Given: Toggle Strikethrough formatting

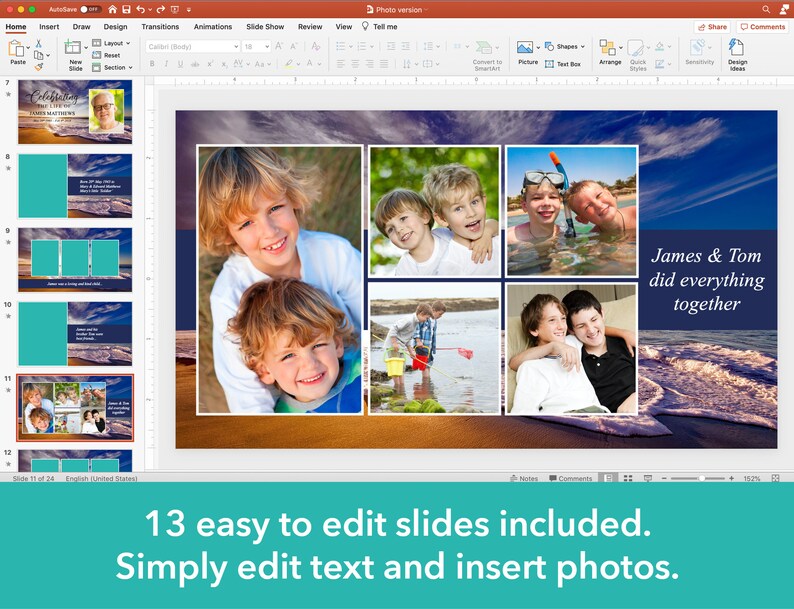Looking at the screenshot, I should pos(195,64).
